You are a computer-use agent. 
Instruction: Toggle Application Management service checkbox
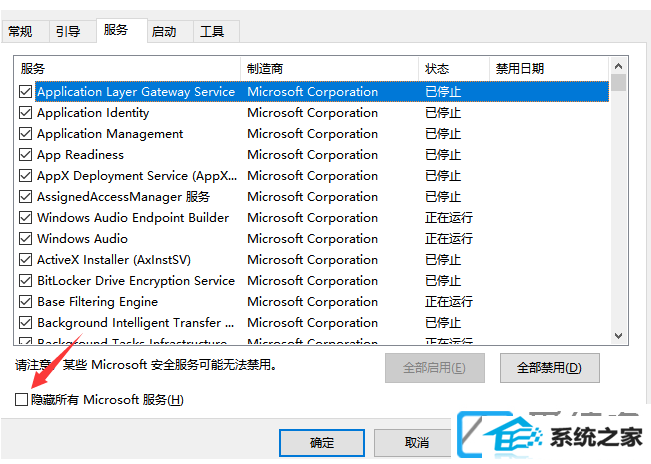[x=25, y=134]
